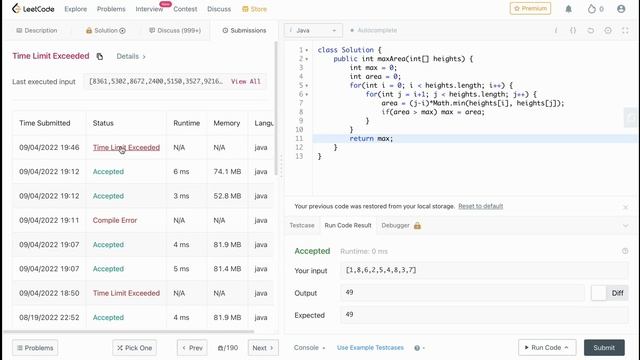640x360 pixels.
Task: Click the Debugger lock icon
Action: [x=417, y=225]
